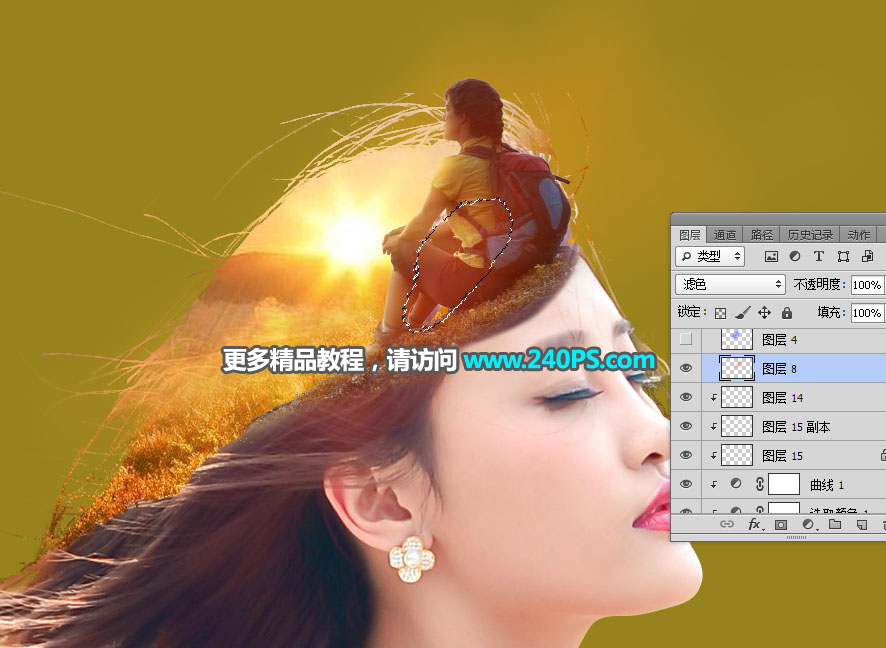
Task: Click the clipping arrow on 曲线 1
Action: click(714, 485)
